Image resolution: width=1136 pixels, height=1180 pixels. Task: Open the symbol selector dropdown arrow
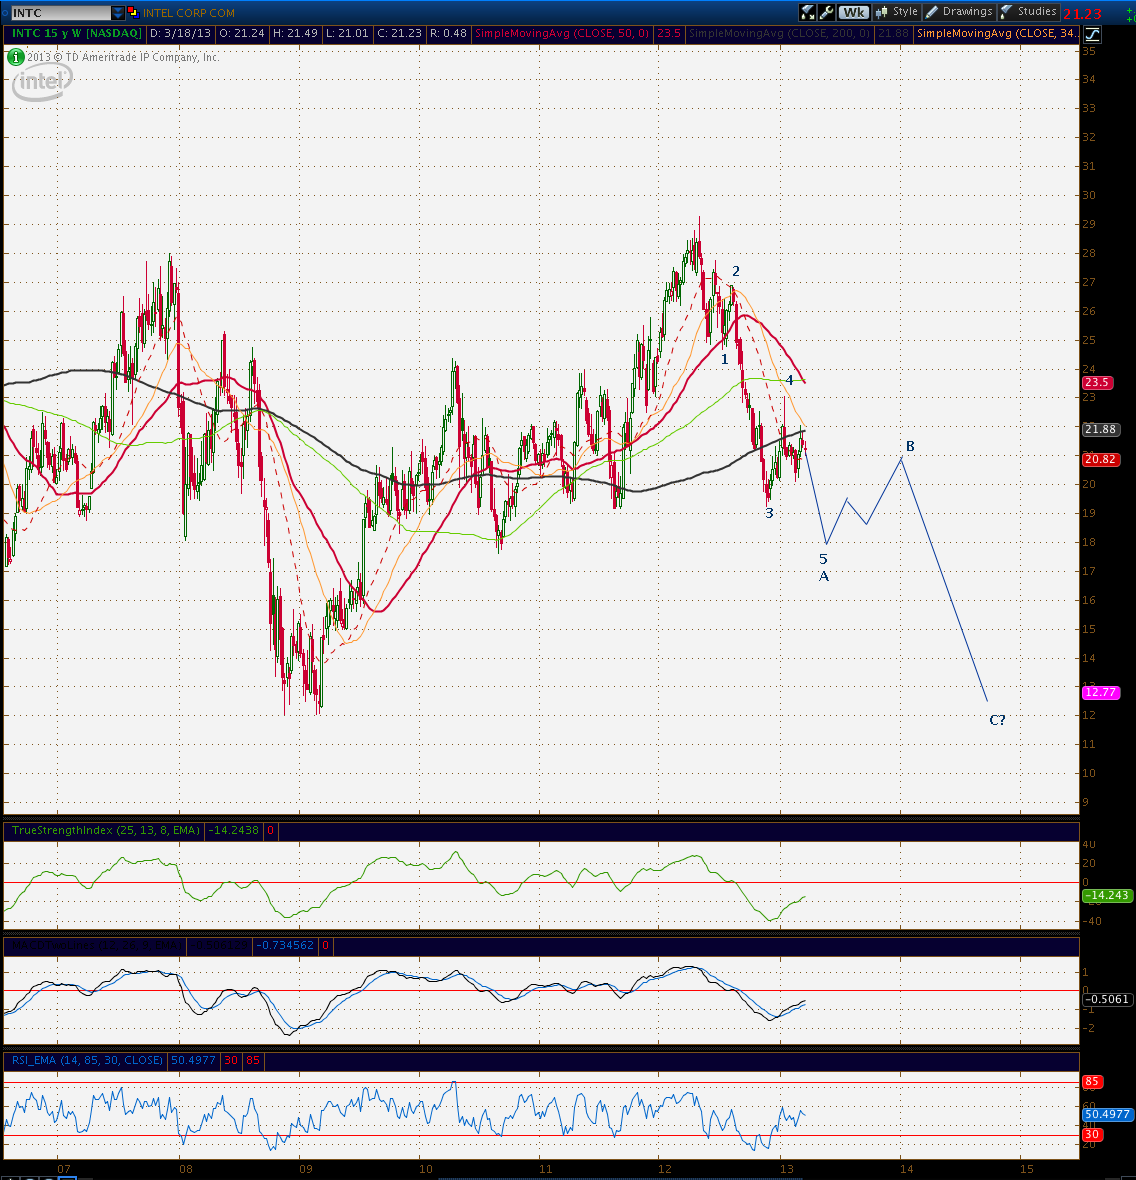[x=118, y=13]
